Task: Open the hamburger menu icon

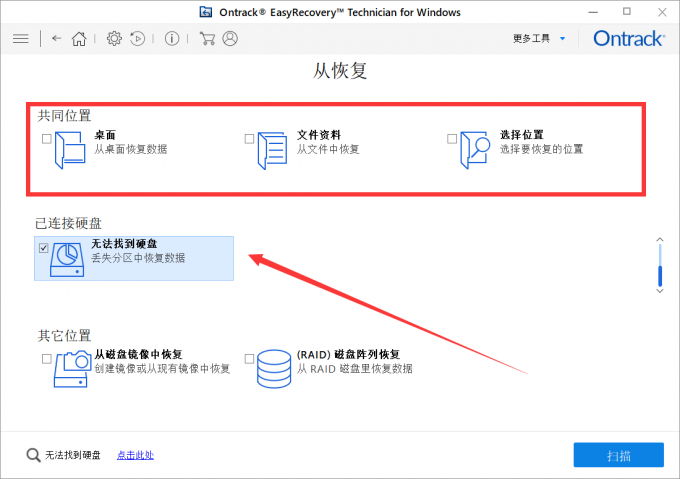Action: pos(20,39)
